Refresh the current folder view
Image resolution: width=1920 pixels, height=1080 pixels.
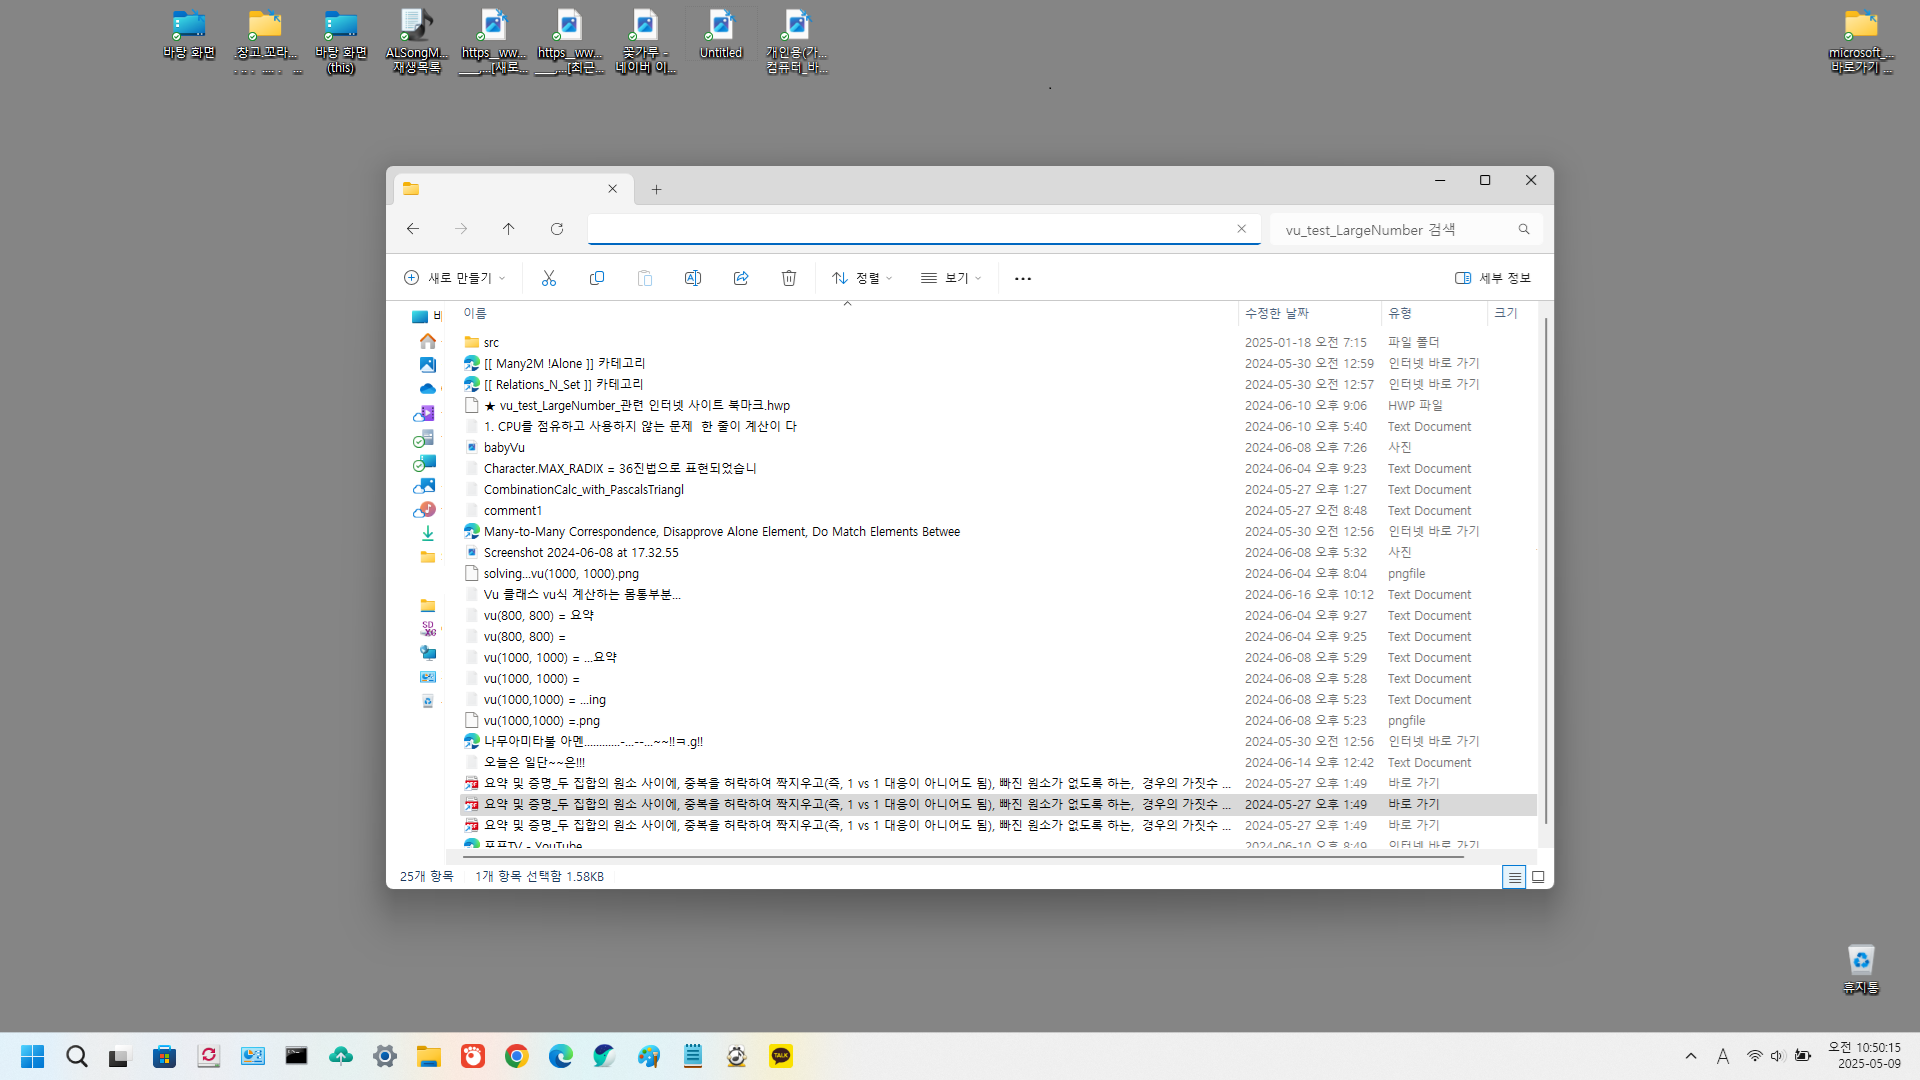pos(557,229)
